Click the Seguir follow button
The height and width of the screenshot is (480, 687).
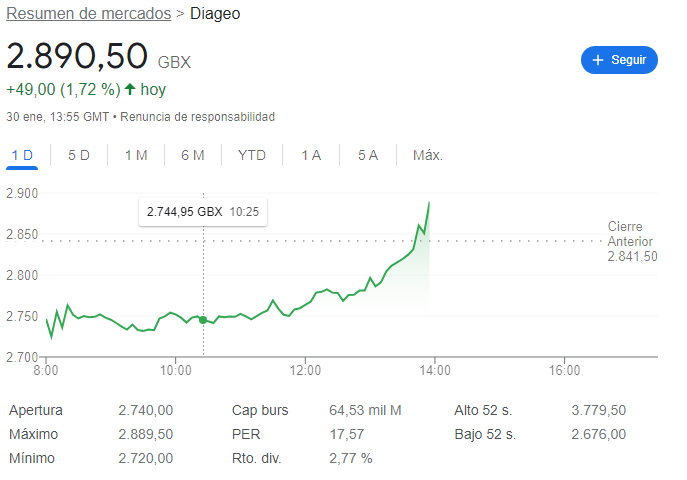click(619, 60)
